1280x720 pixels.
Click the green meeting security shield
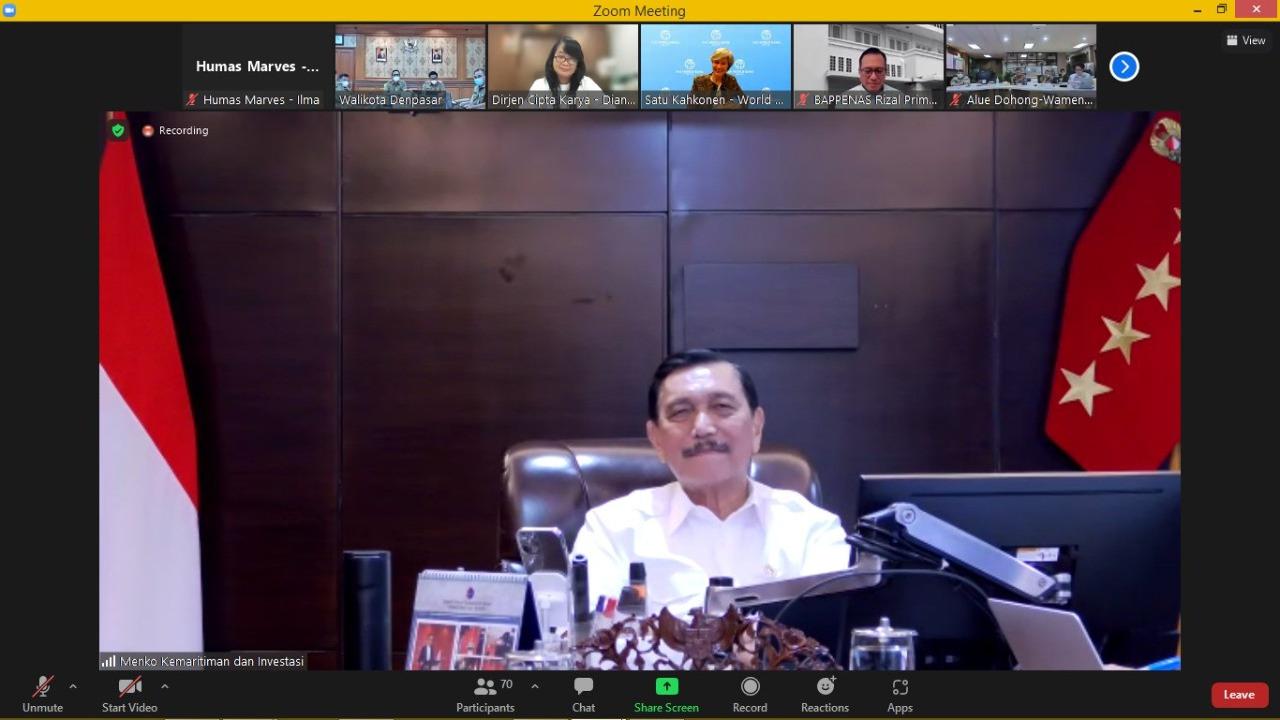pos(117,130)
